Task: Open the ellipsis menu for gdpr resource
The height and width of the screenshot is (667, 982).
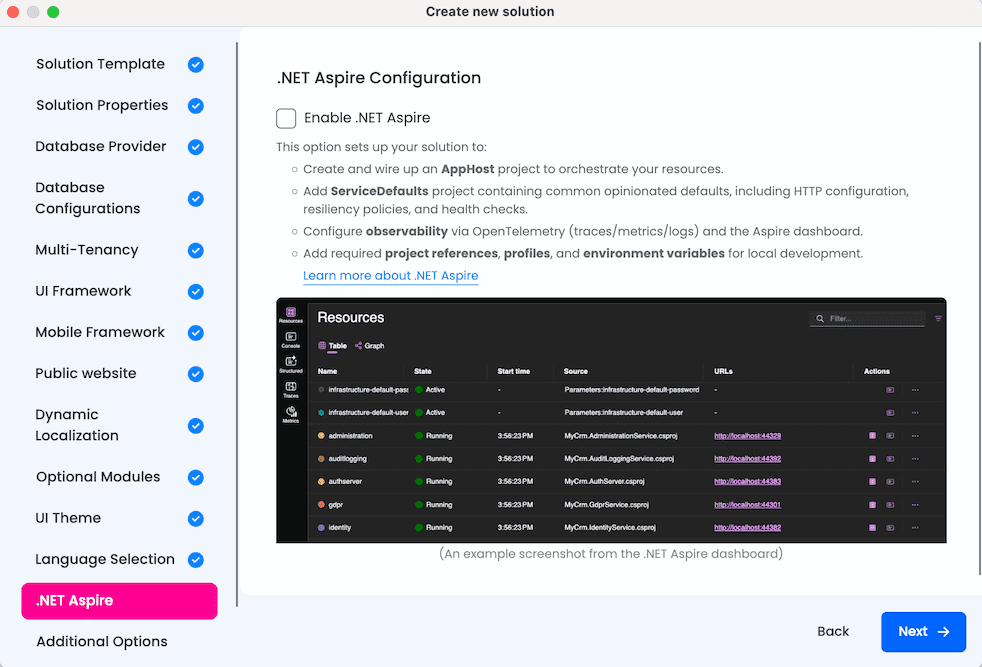Action: click(914, 503)
